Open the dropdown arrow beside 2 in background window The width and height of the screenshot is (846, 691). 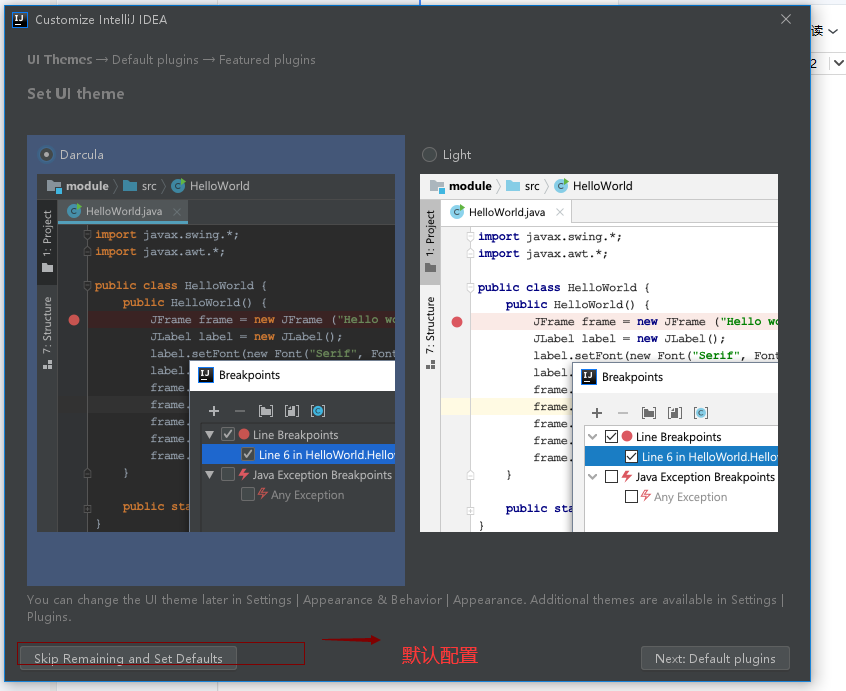point(838,63)
